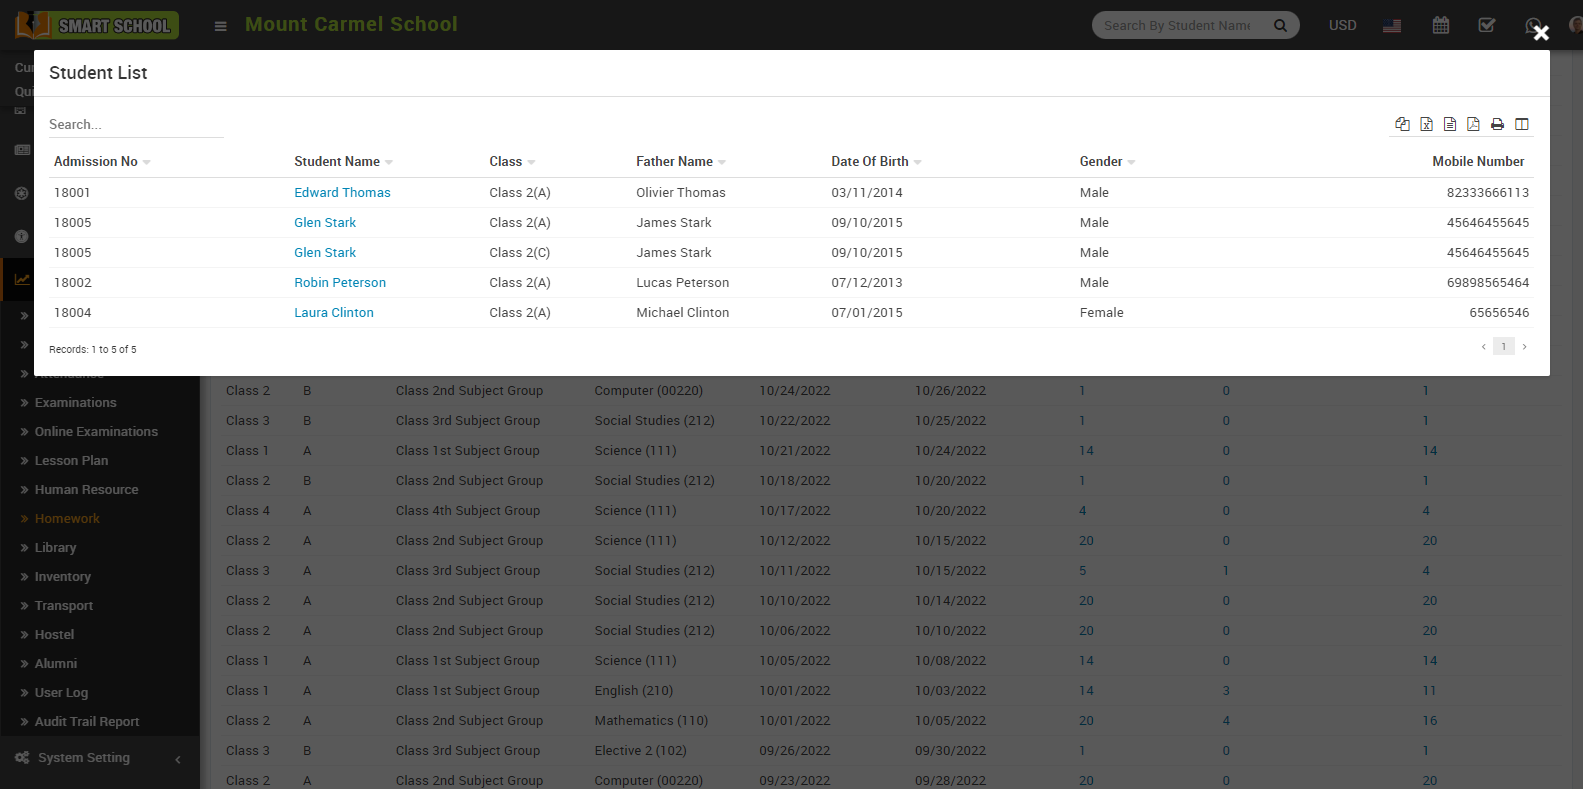Export student list to Excel
1583x789 pixels.
coord(1426,124)
